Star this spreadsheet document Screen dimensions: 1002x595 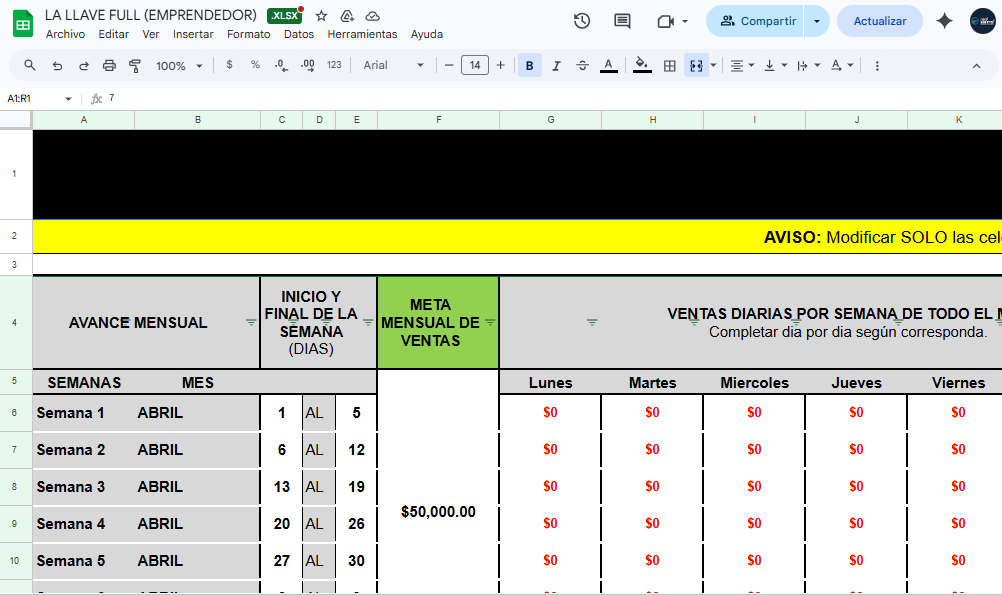point(321,16)
